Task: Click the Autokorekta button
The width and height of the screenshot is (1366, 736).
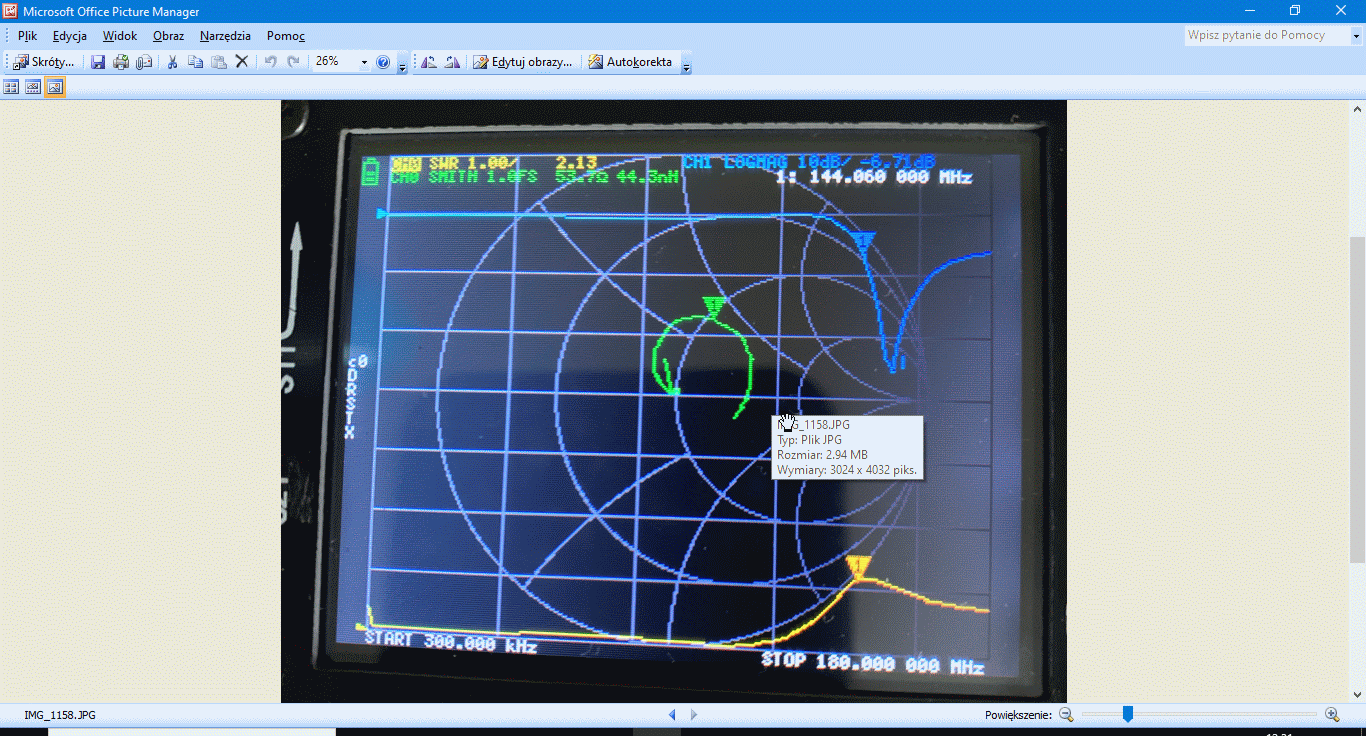Action: pos(630,62)
